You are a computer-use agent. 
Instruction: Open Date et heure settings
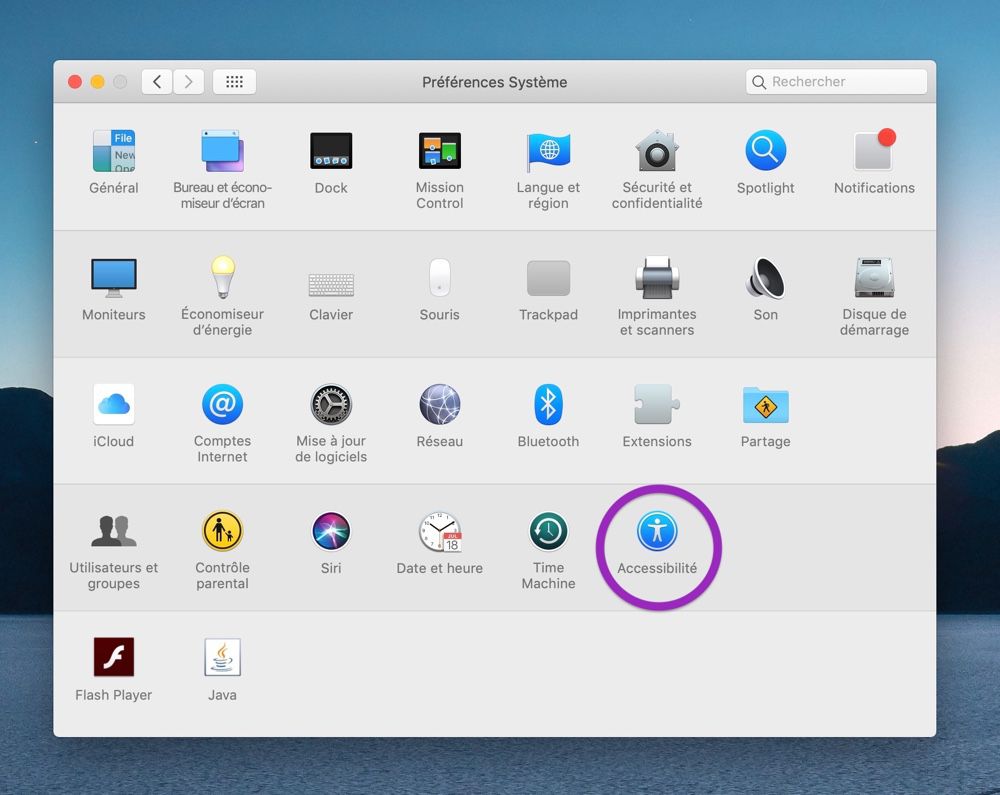pos(439,531)
